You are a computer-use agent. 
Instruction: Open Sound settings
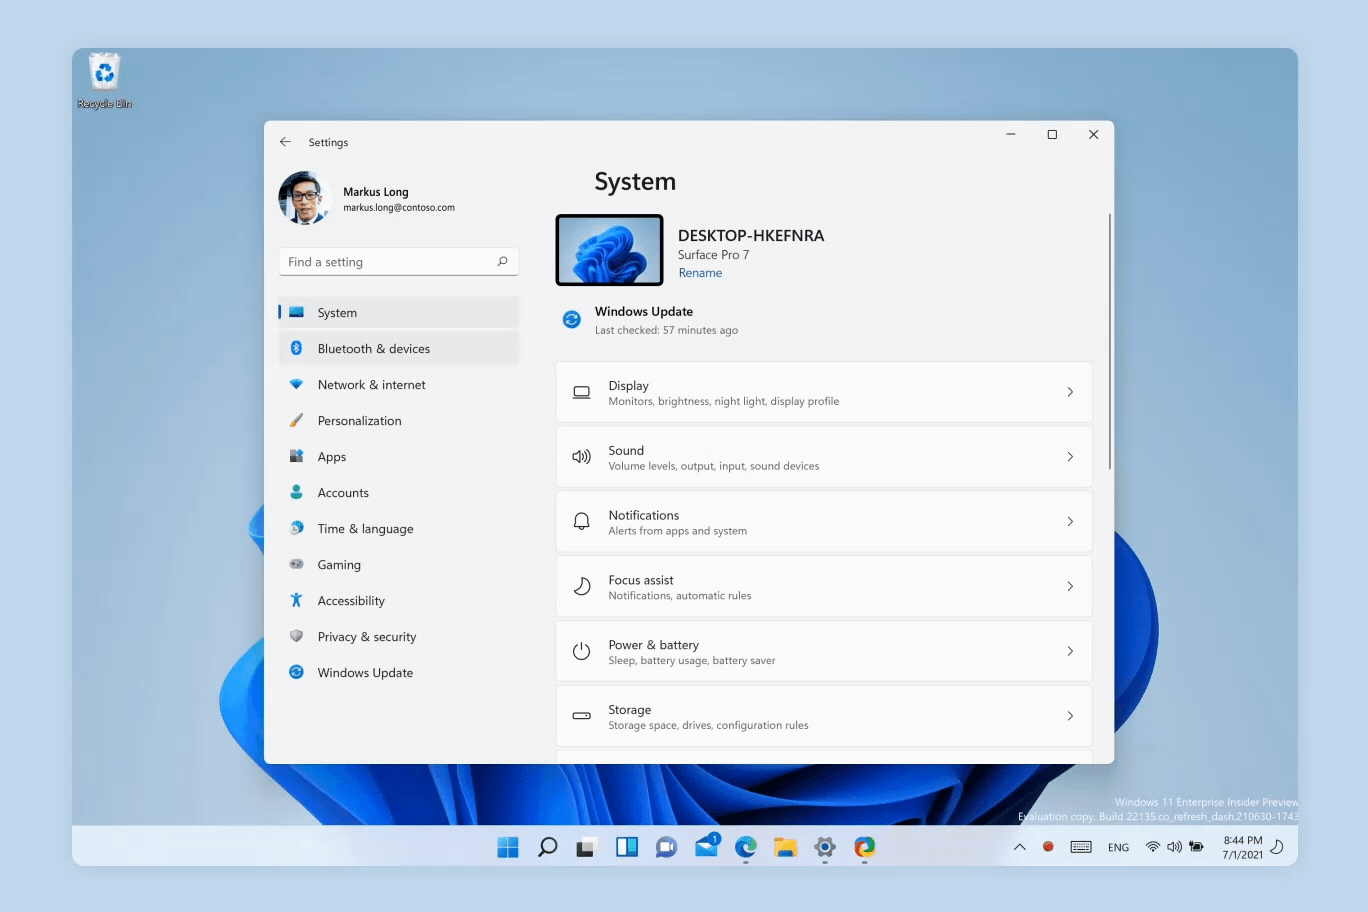point(822,456)
